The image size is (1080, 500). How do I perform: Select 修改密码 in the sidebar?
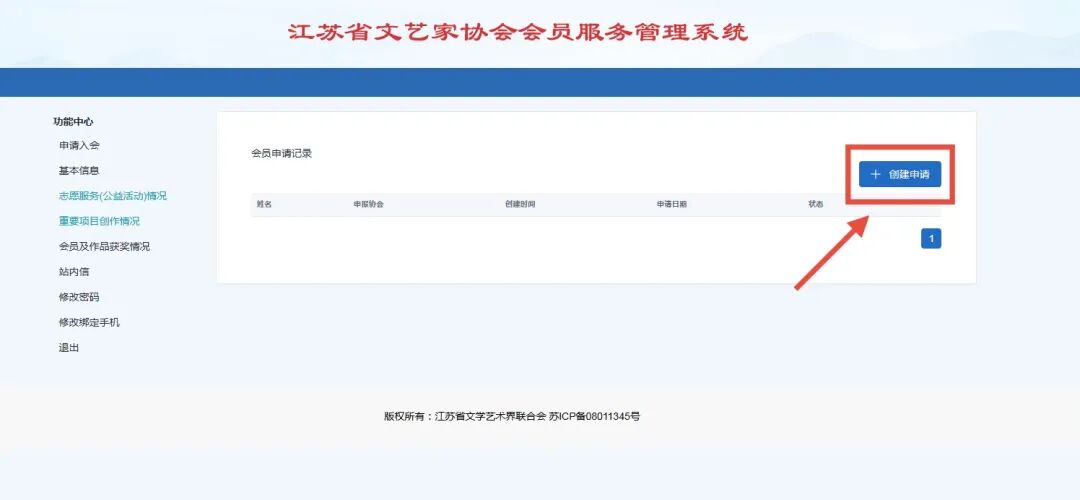79,297
